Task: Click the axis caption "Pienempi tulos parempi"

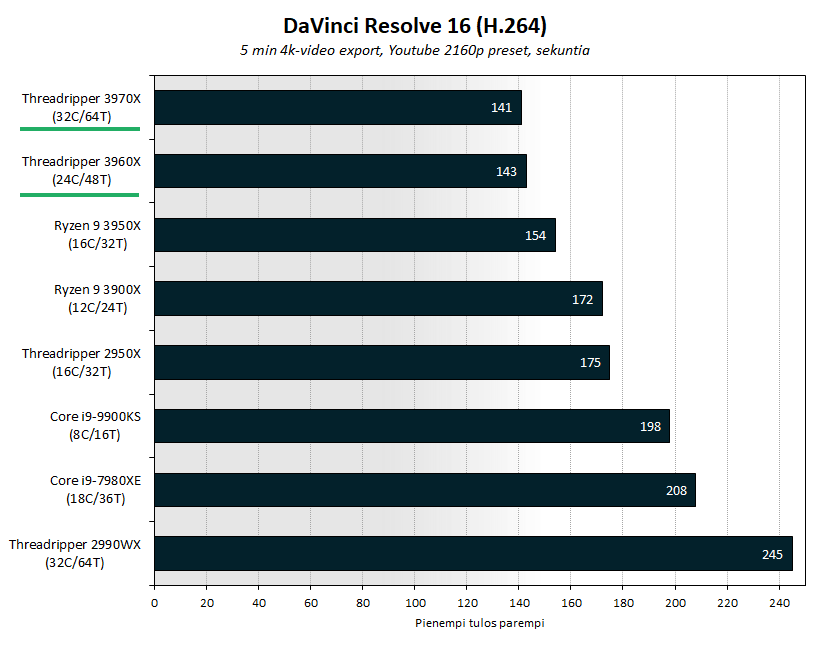Action: [480, 623]
